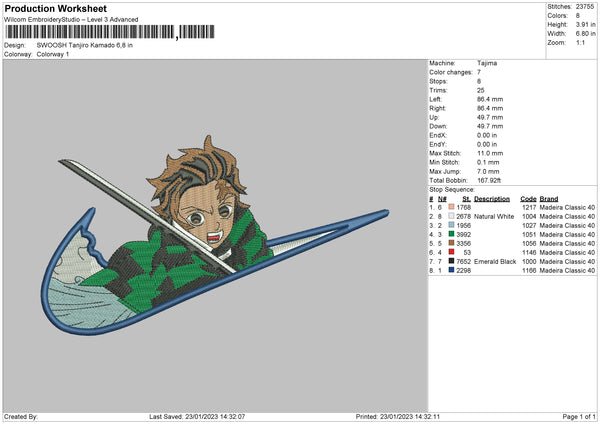Select design name 'SWOOSH Tanjiro Kamado 6,8 in'
This screenshot has width=600, height=424.
click(x=85, y=45)
